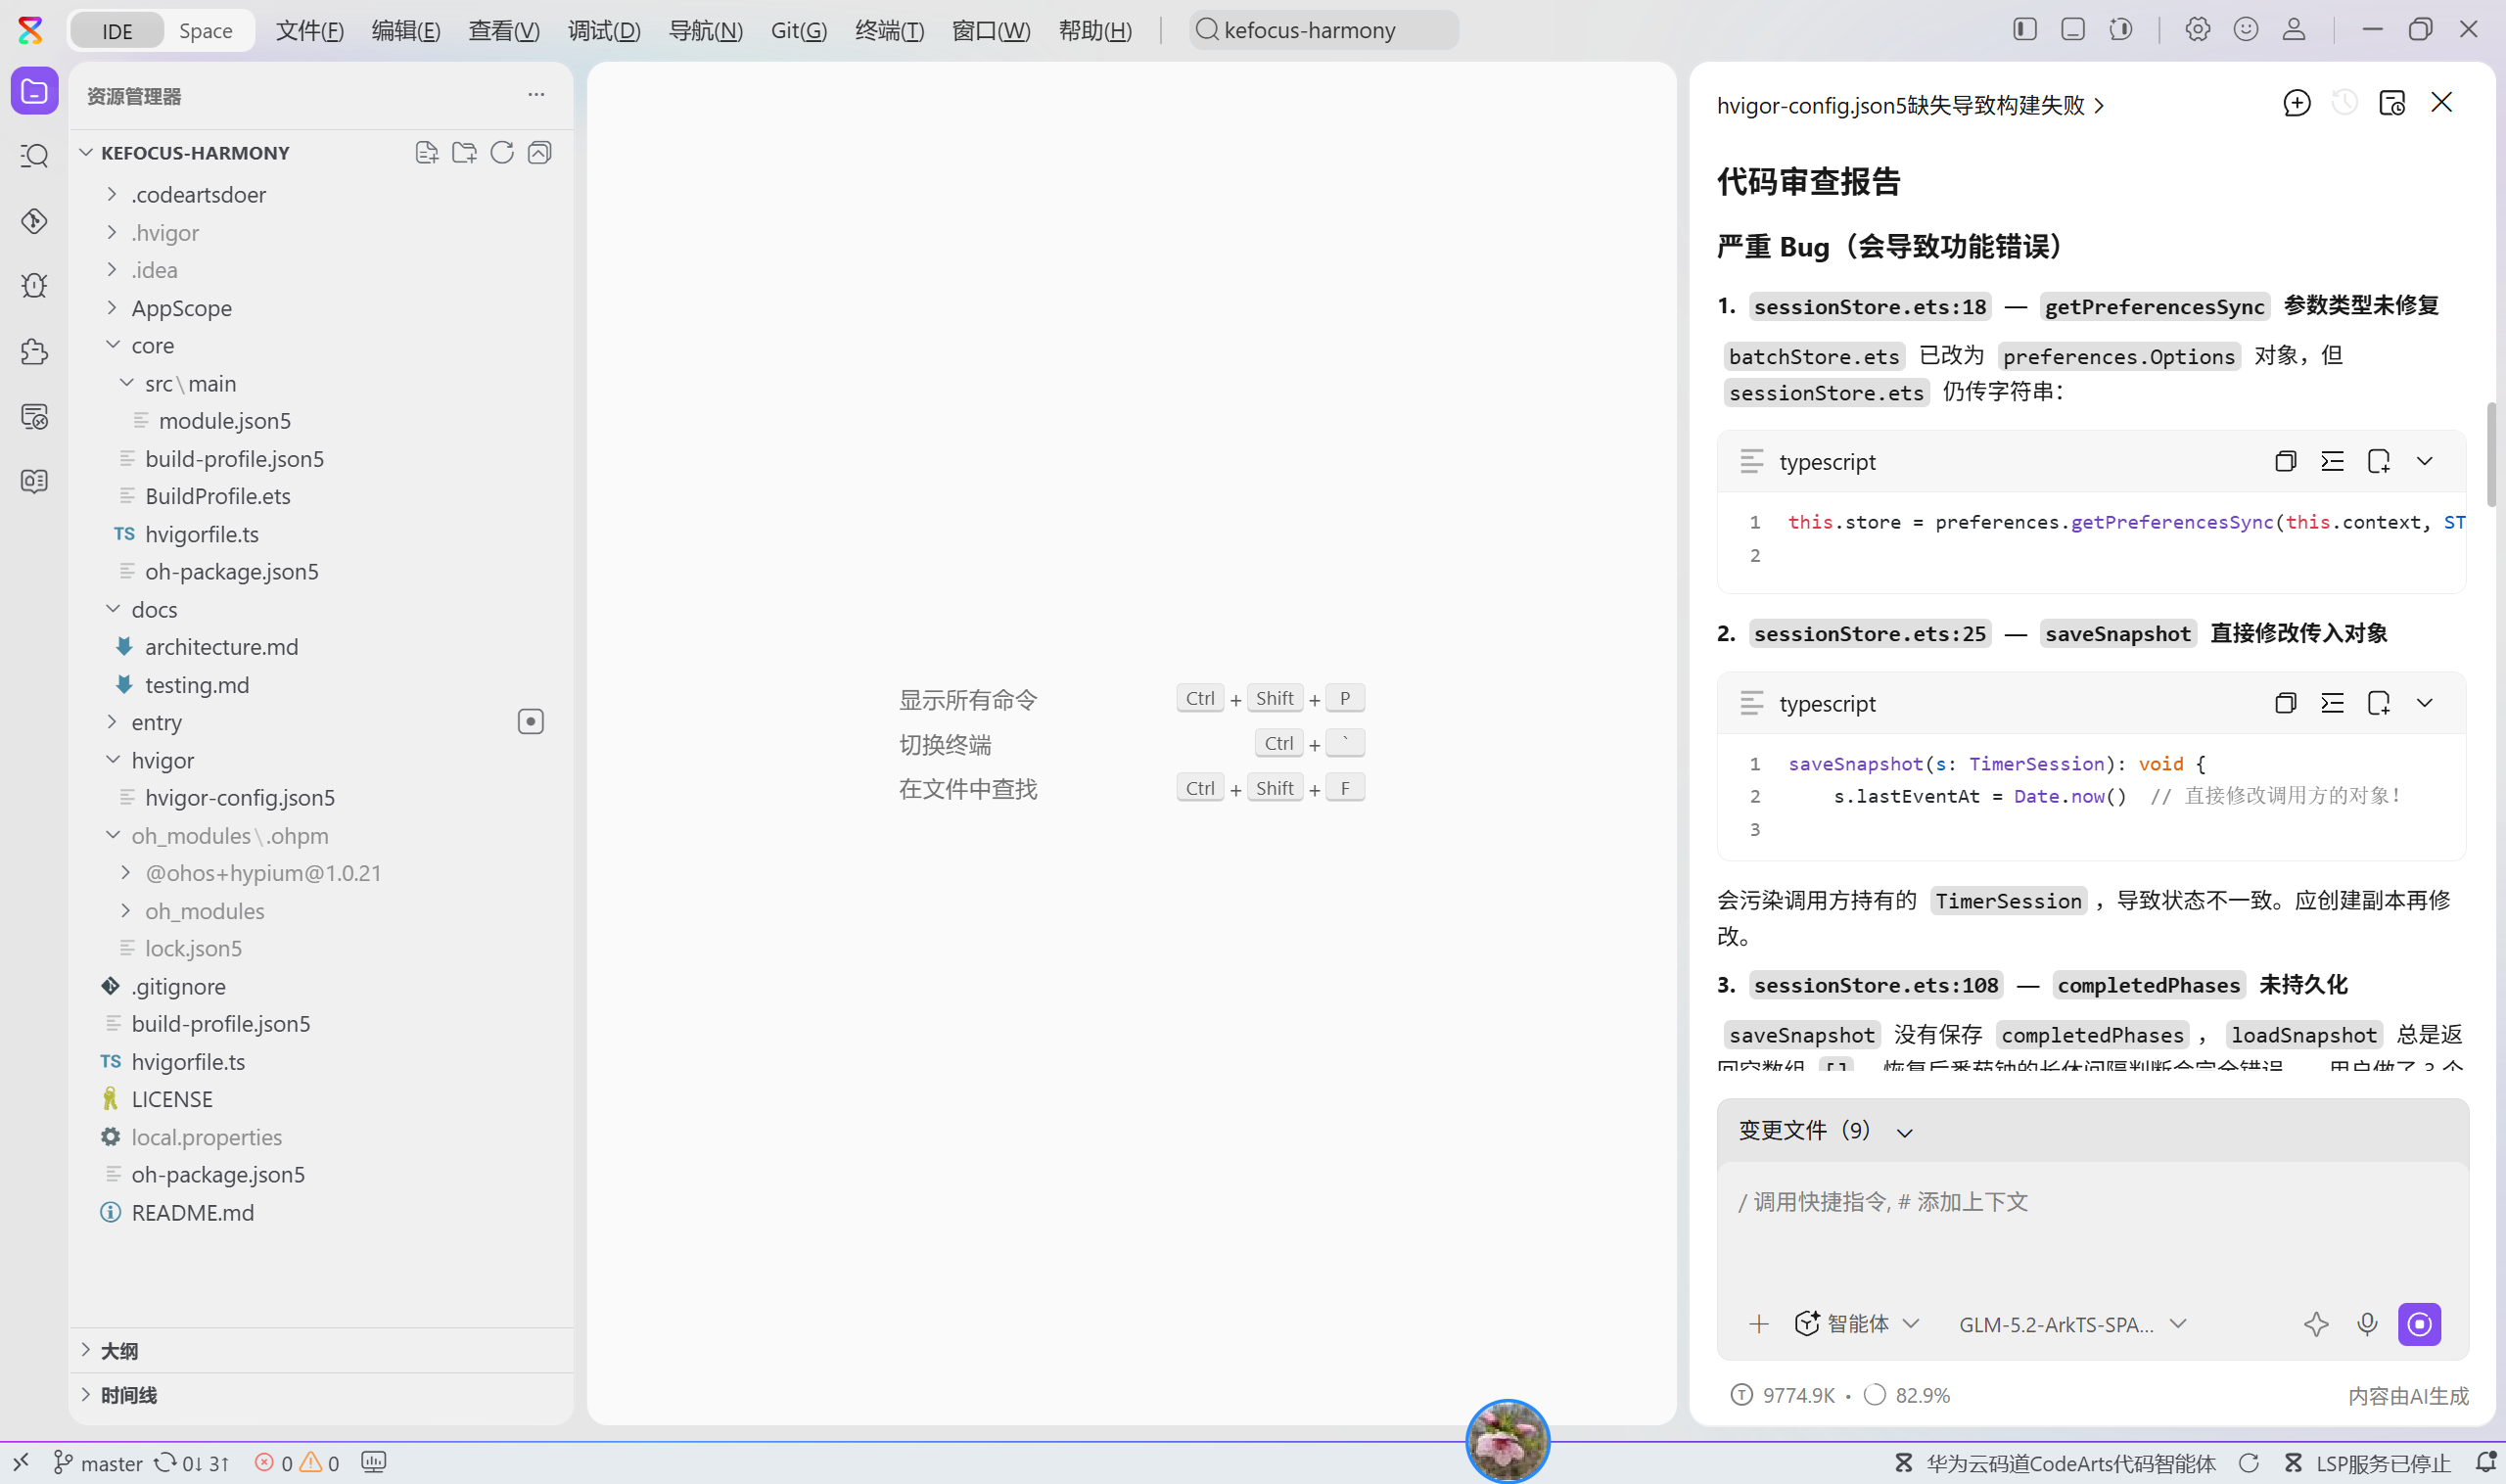Click the master branch indicator
The width and height of the screenshot is (2506, 1484).
coord(97,1463)
